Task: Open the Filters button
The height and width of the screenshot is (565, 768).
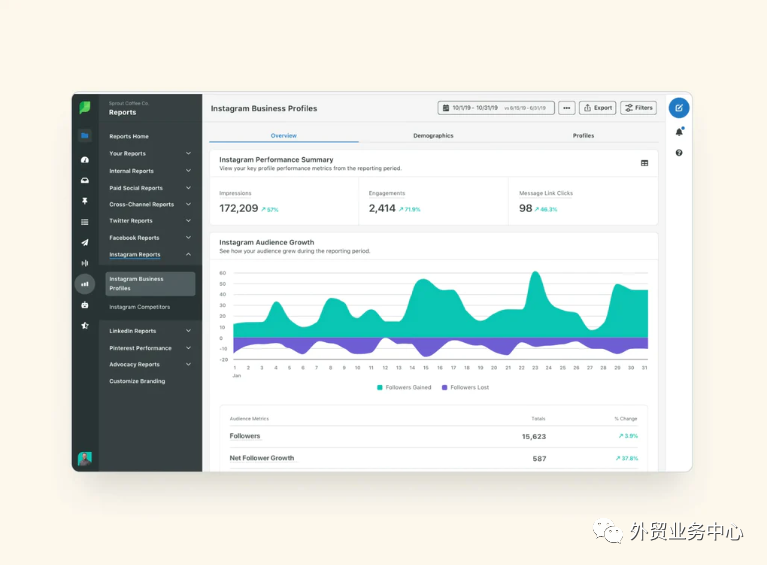Action: coord(639,108)
